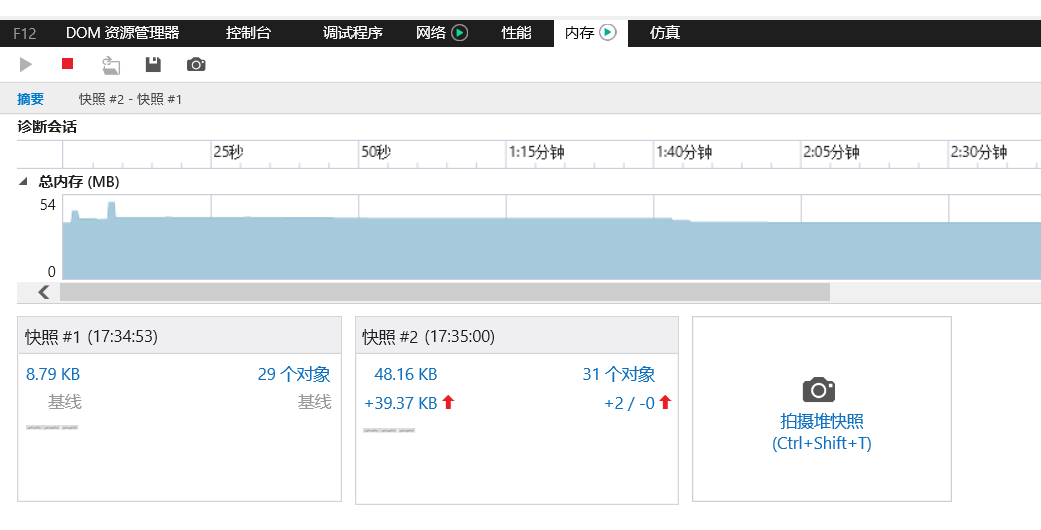Click the 2:30分钟 timeline marker
1041x530 pixels.
[x=979, y=152]
